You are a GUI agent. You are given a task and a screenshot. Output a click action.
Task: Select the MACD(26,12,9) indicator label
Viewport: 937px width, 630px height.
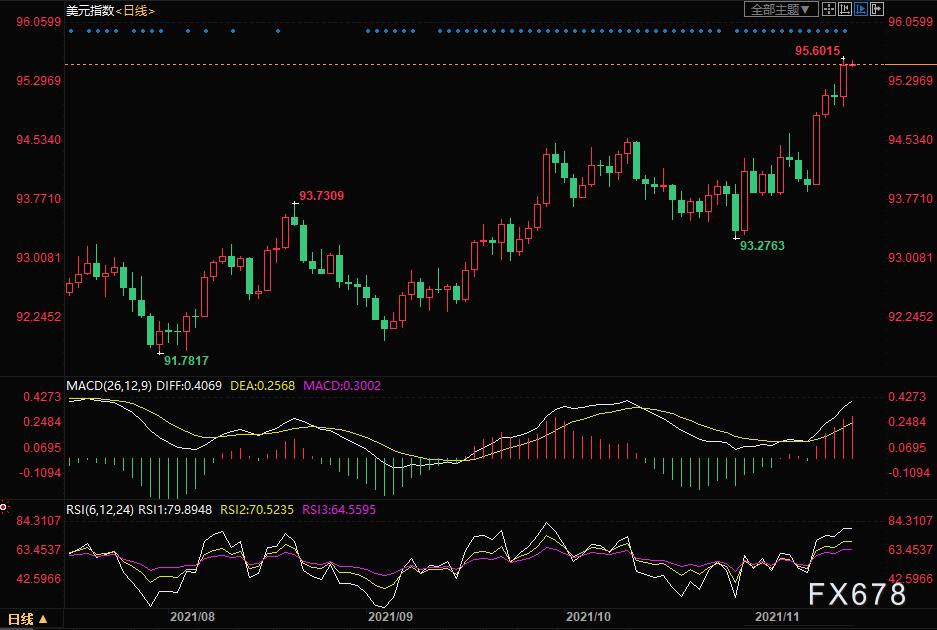click(111, 385)
